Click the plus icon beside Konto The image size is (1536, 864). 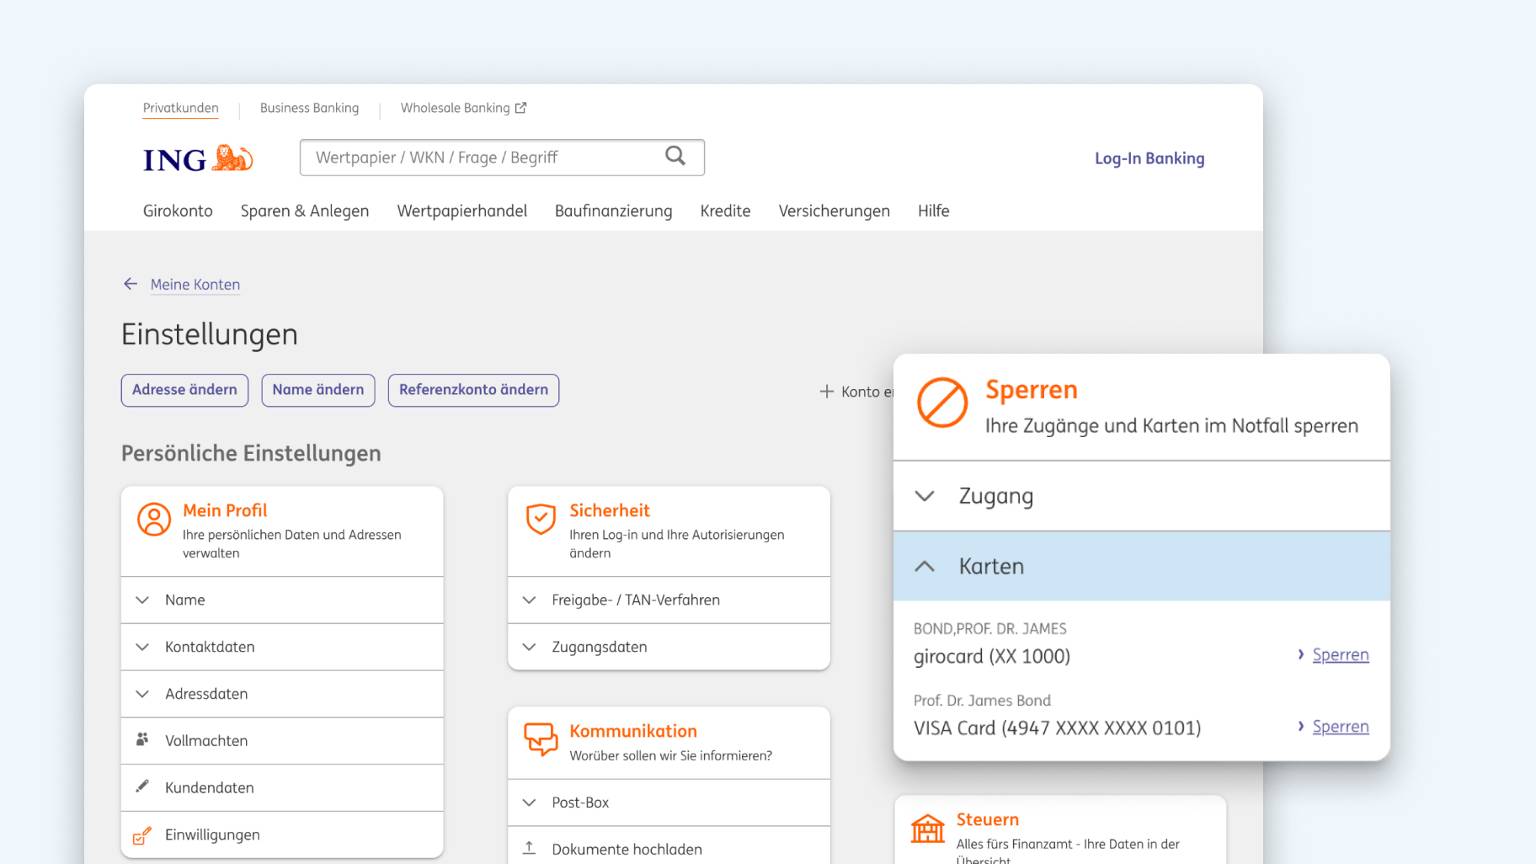point(827,392)
